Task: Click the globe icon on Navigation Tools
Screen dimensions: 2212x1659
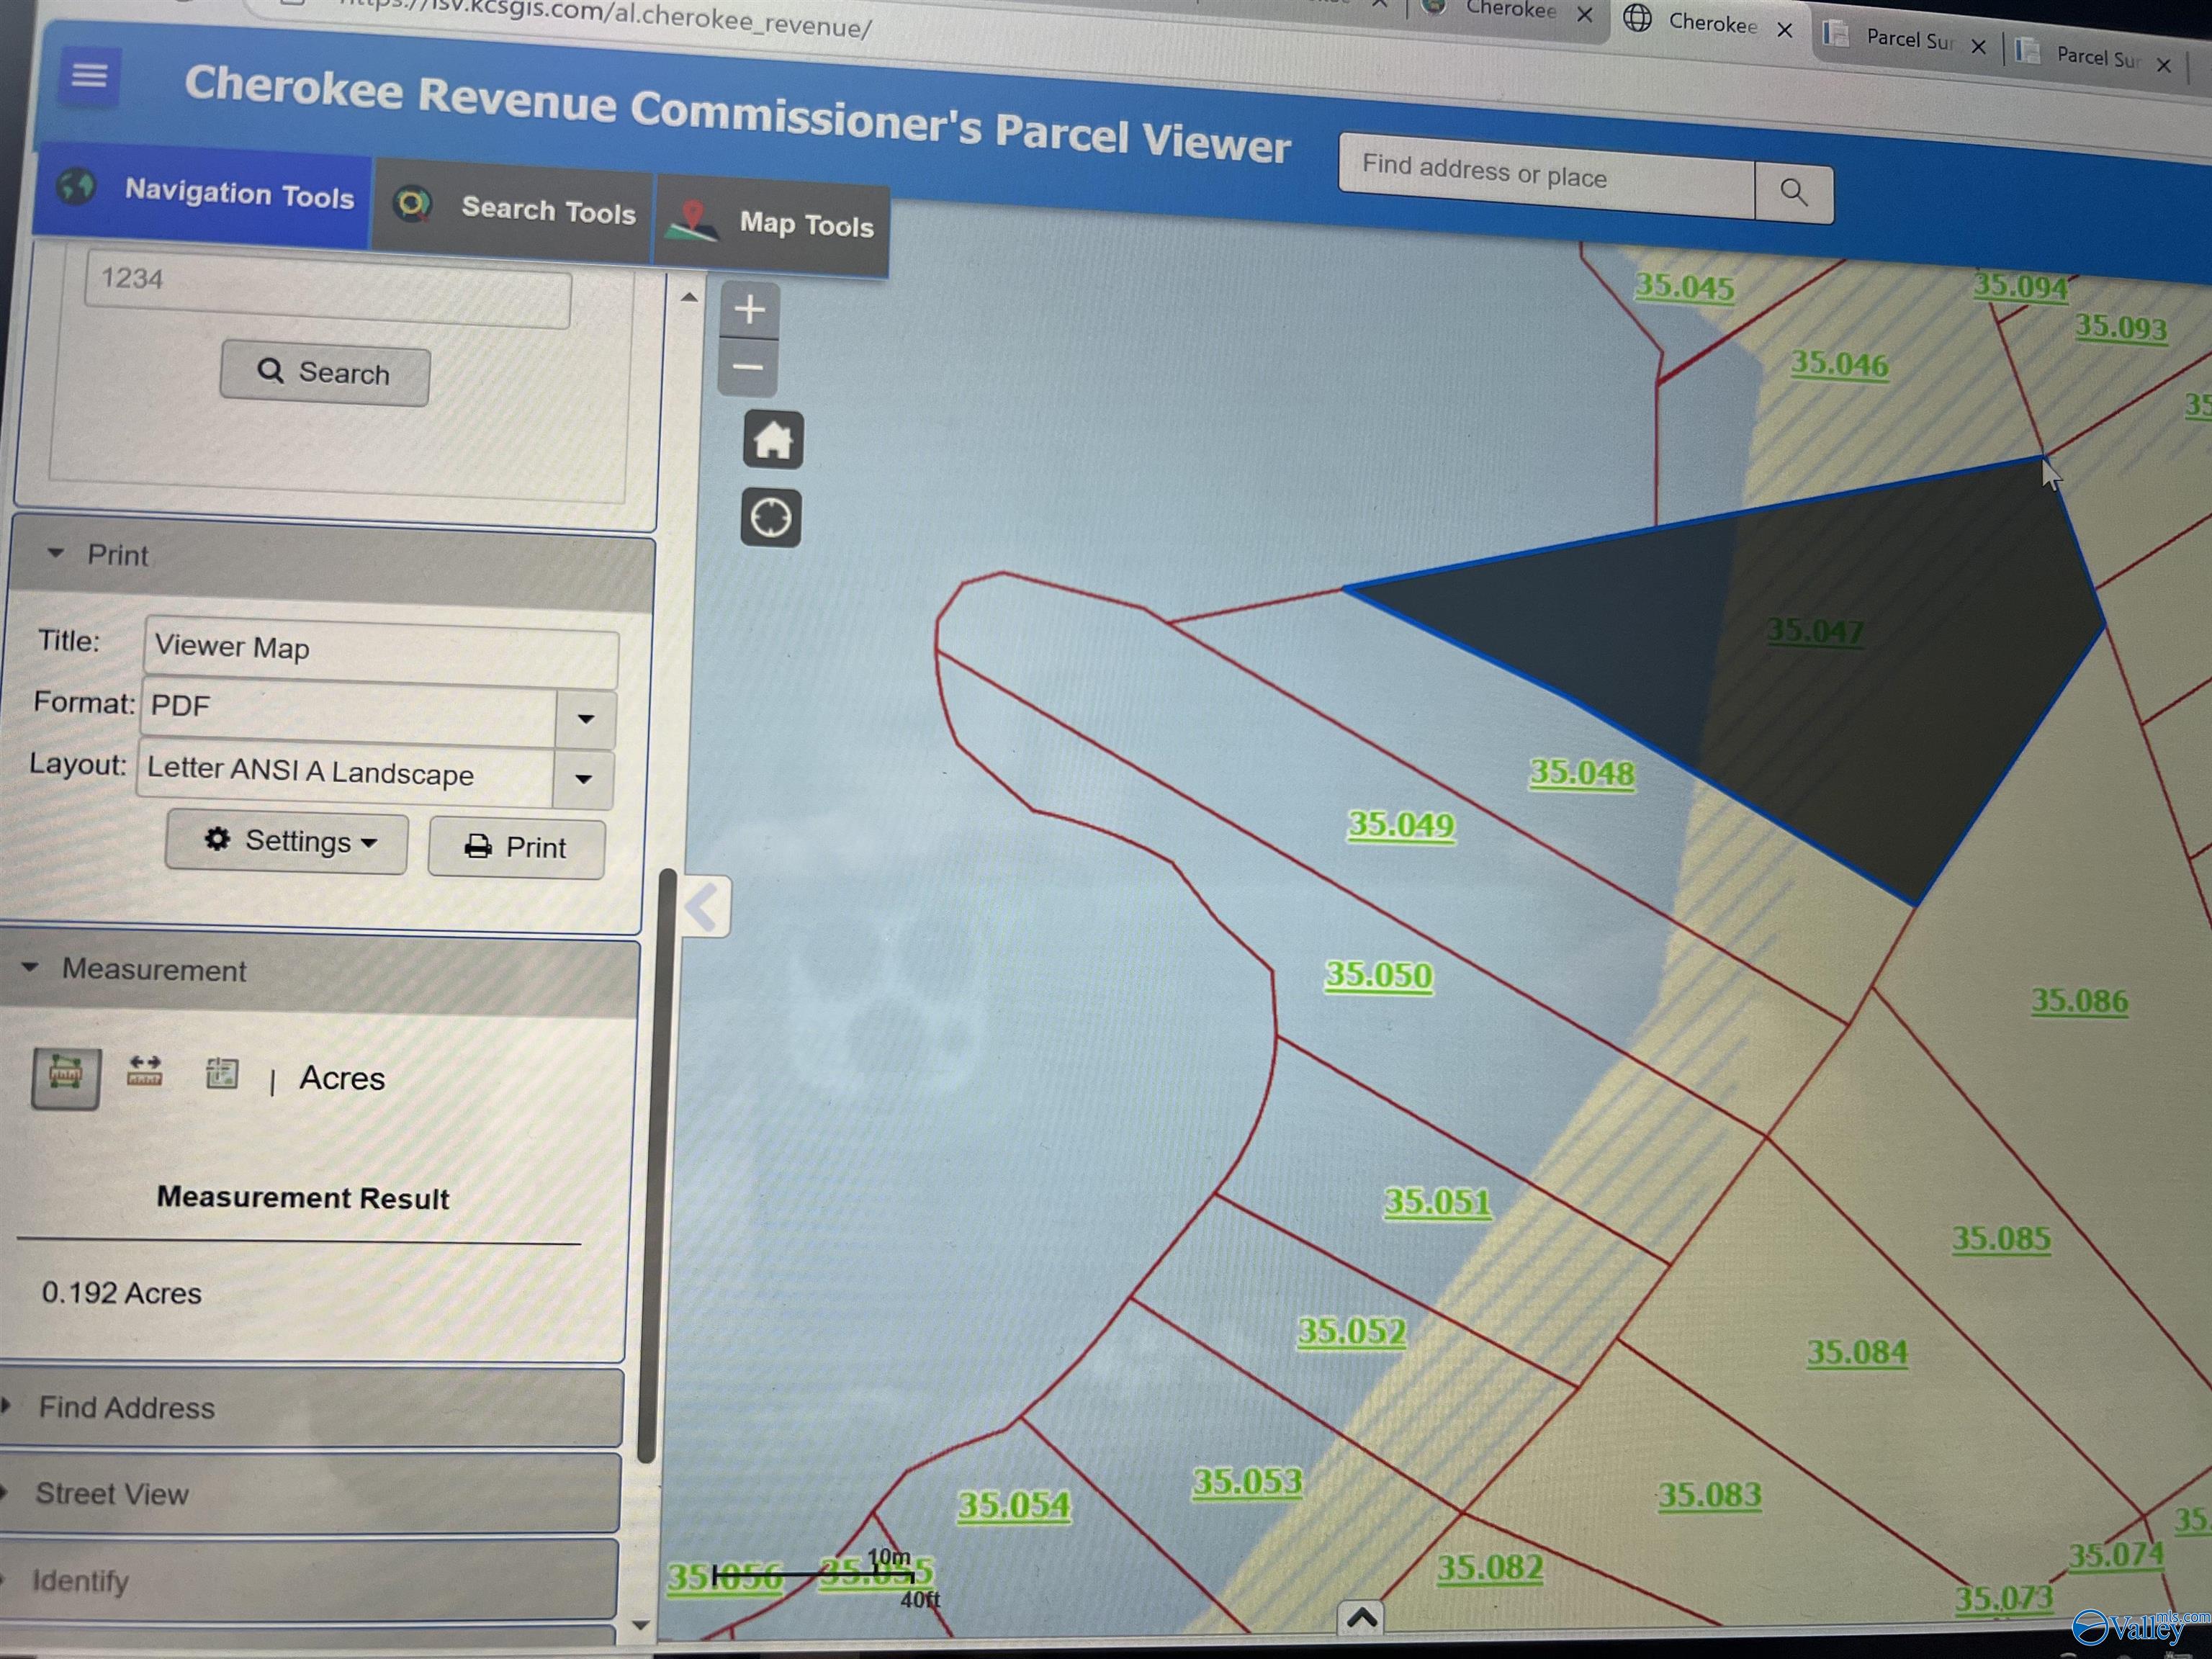Action: point(76,186)
